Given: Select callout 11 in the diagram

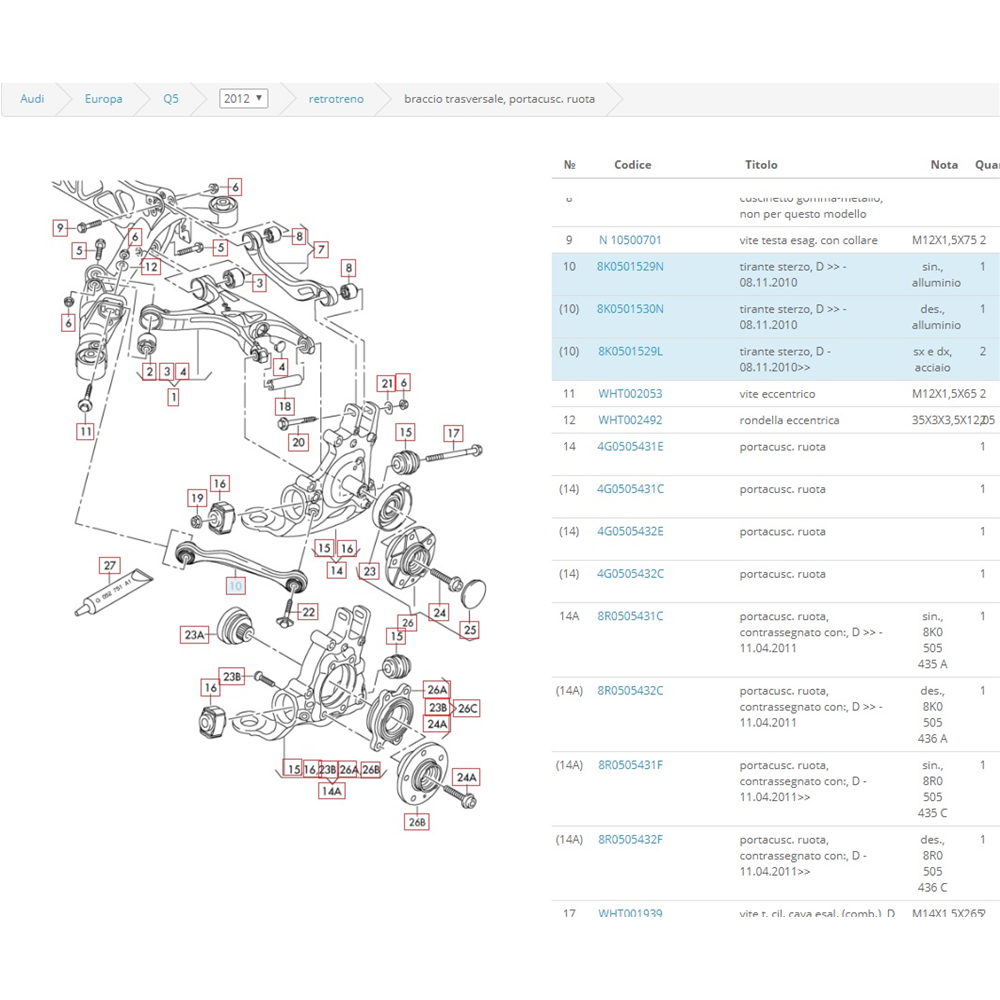Looking at the screenshot, I should point(87,432).
